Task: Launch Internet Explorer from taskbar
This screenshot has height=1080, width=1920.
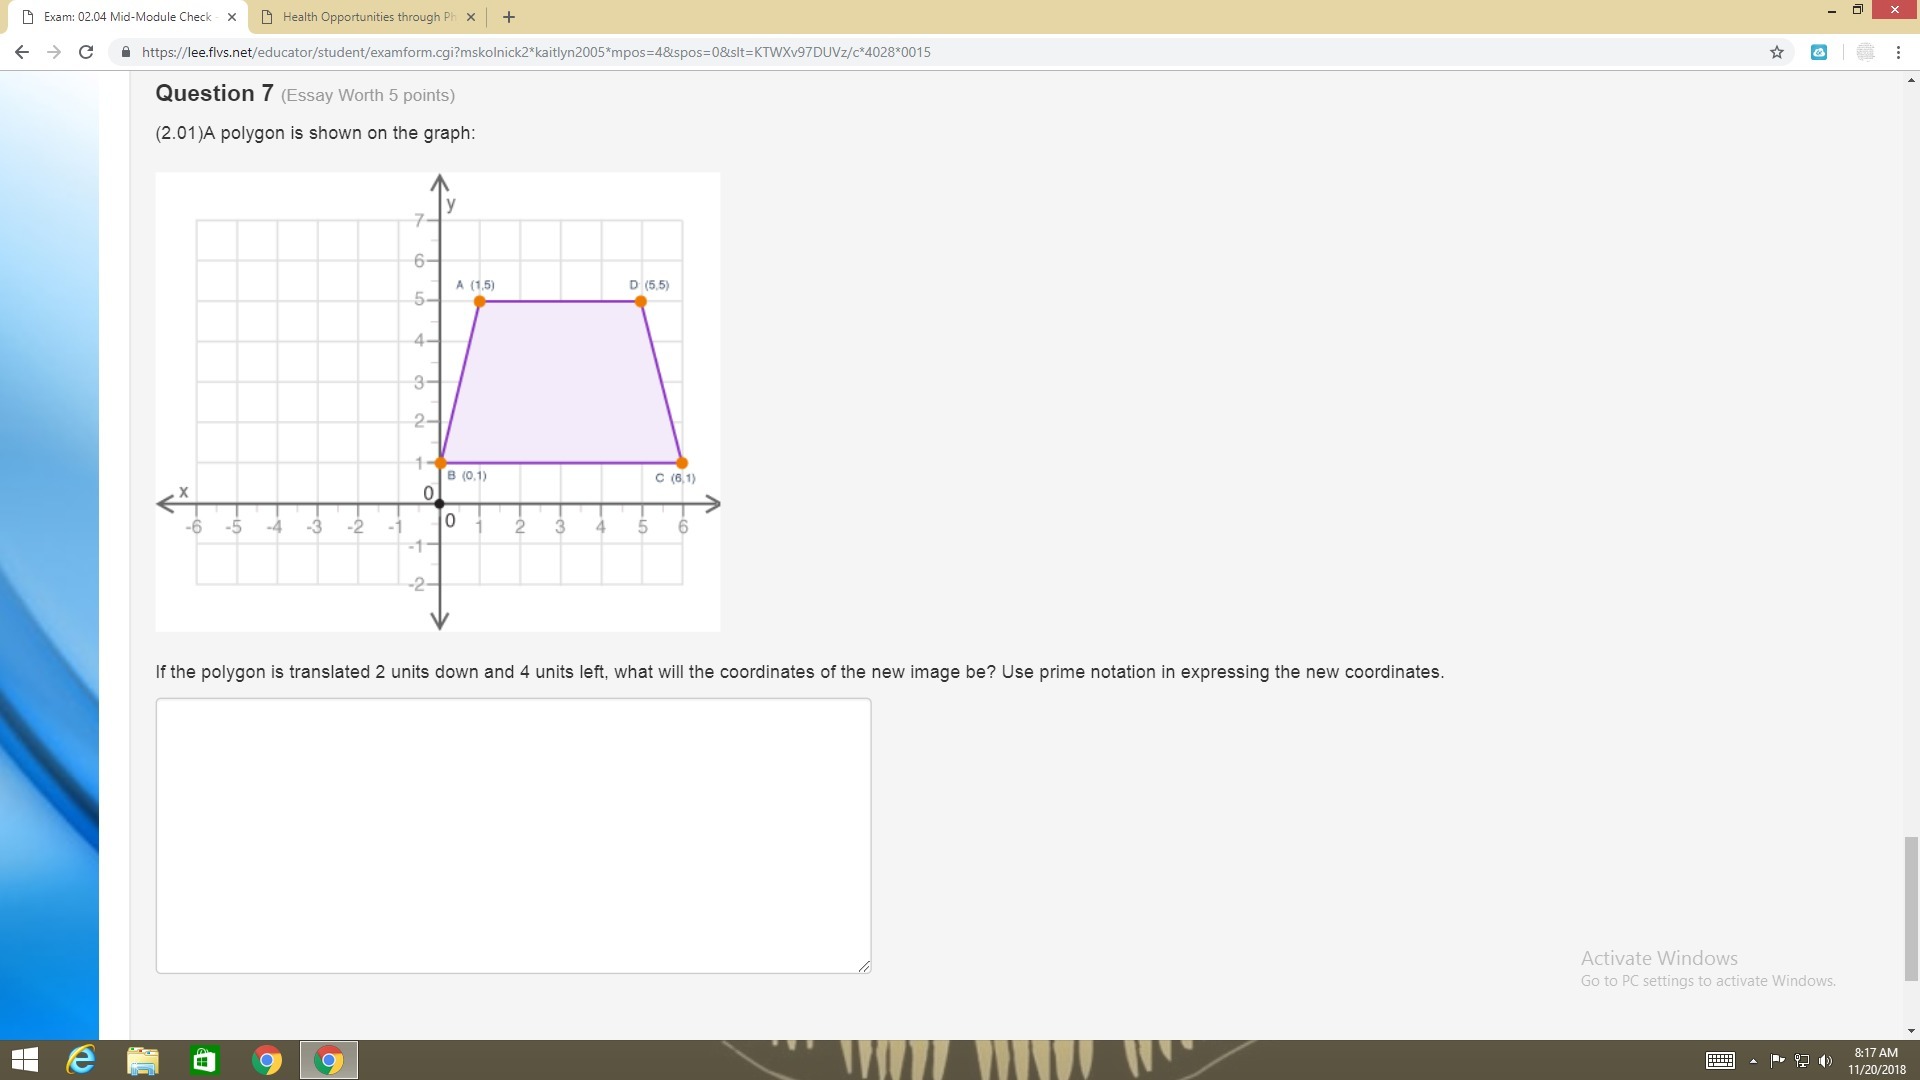Action: pyautogui.click(x=81, y=1060)
